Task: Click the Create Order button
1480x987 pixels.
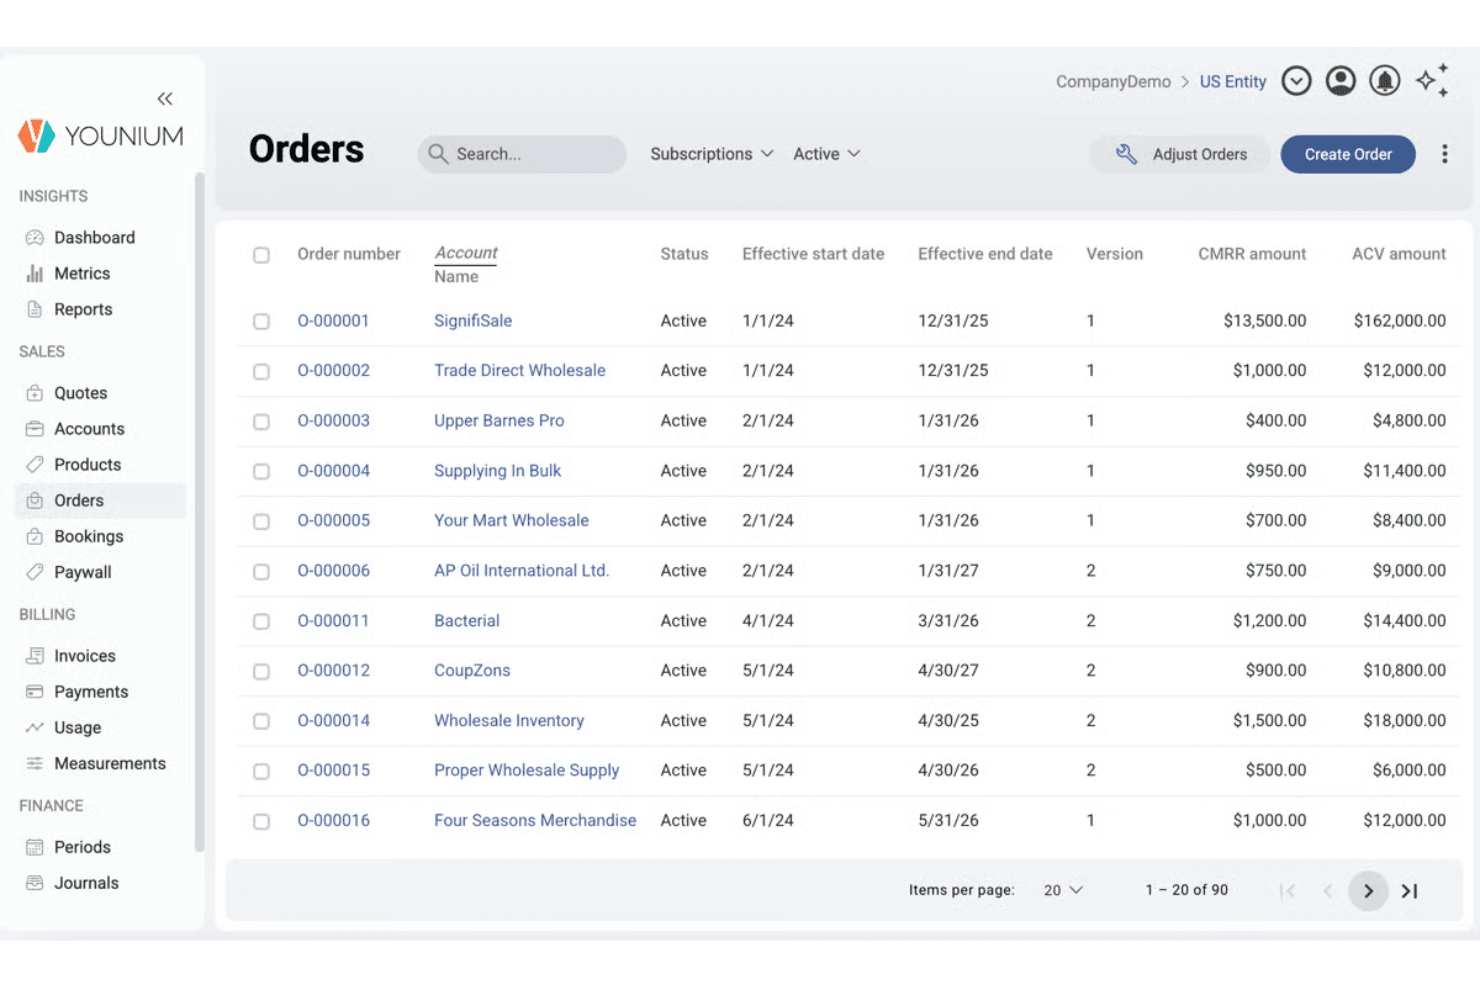Action: (1348, 154)
